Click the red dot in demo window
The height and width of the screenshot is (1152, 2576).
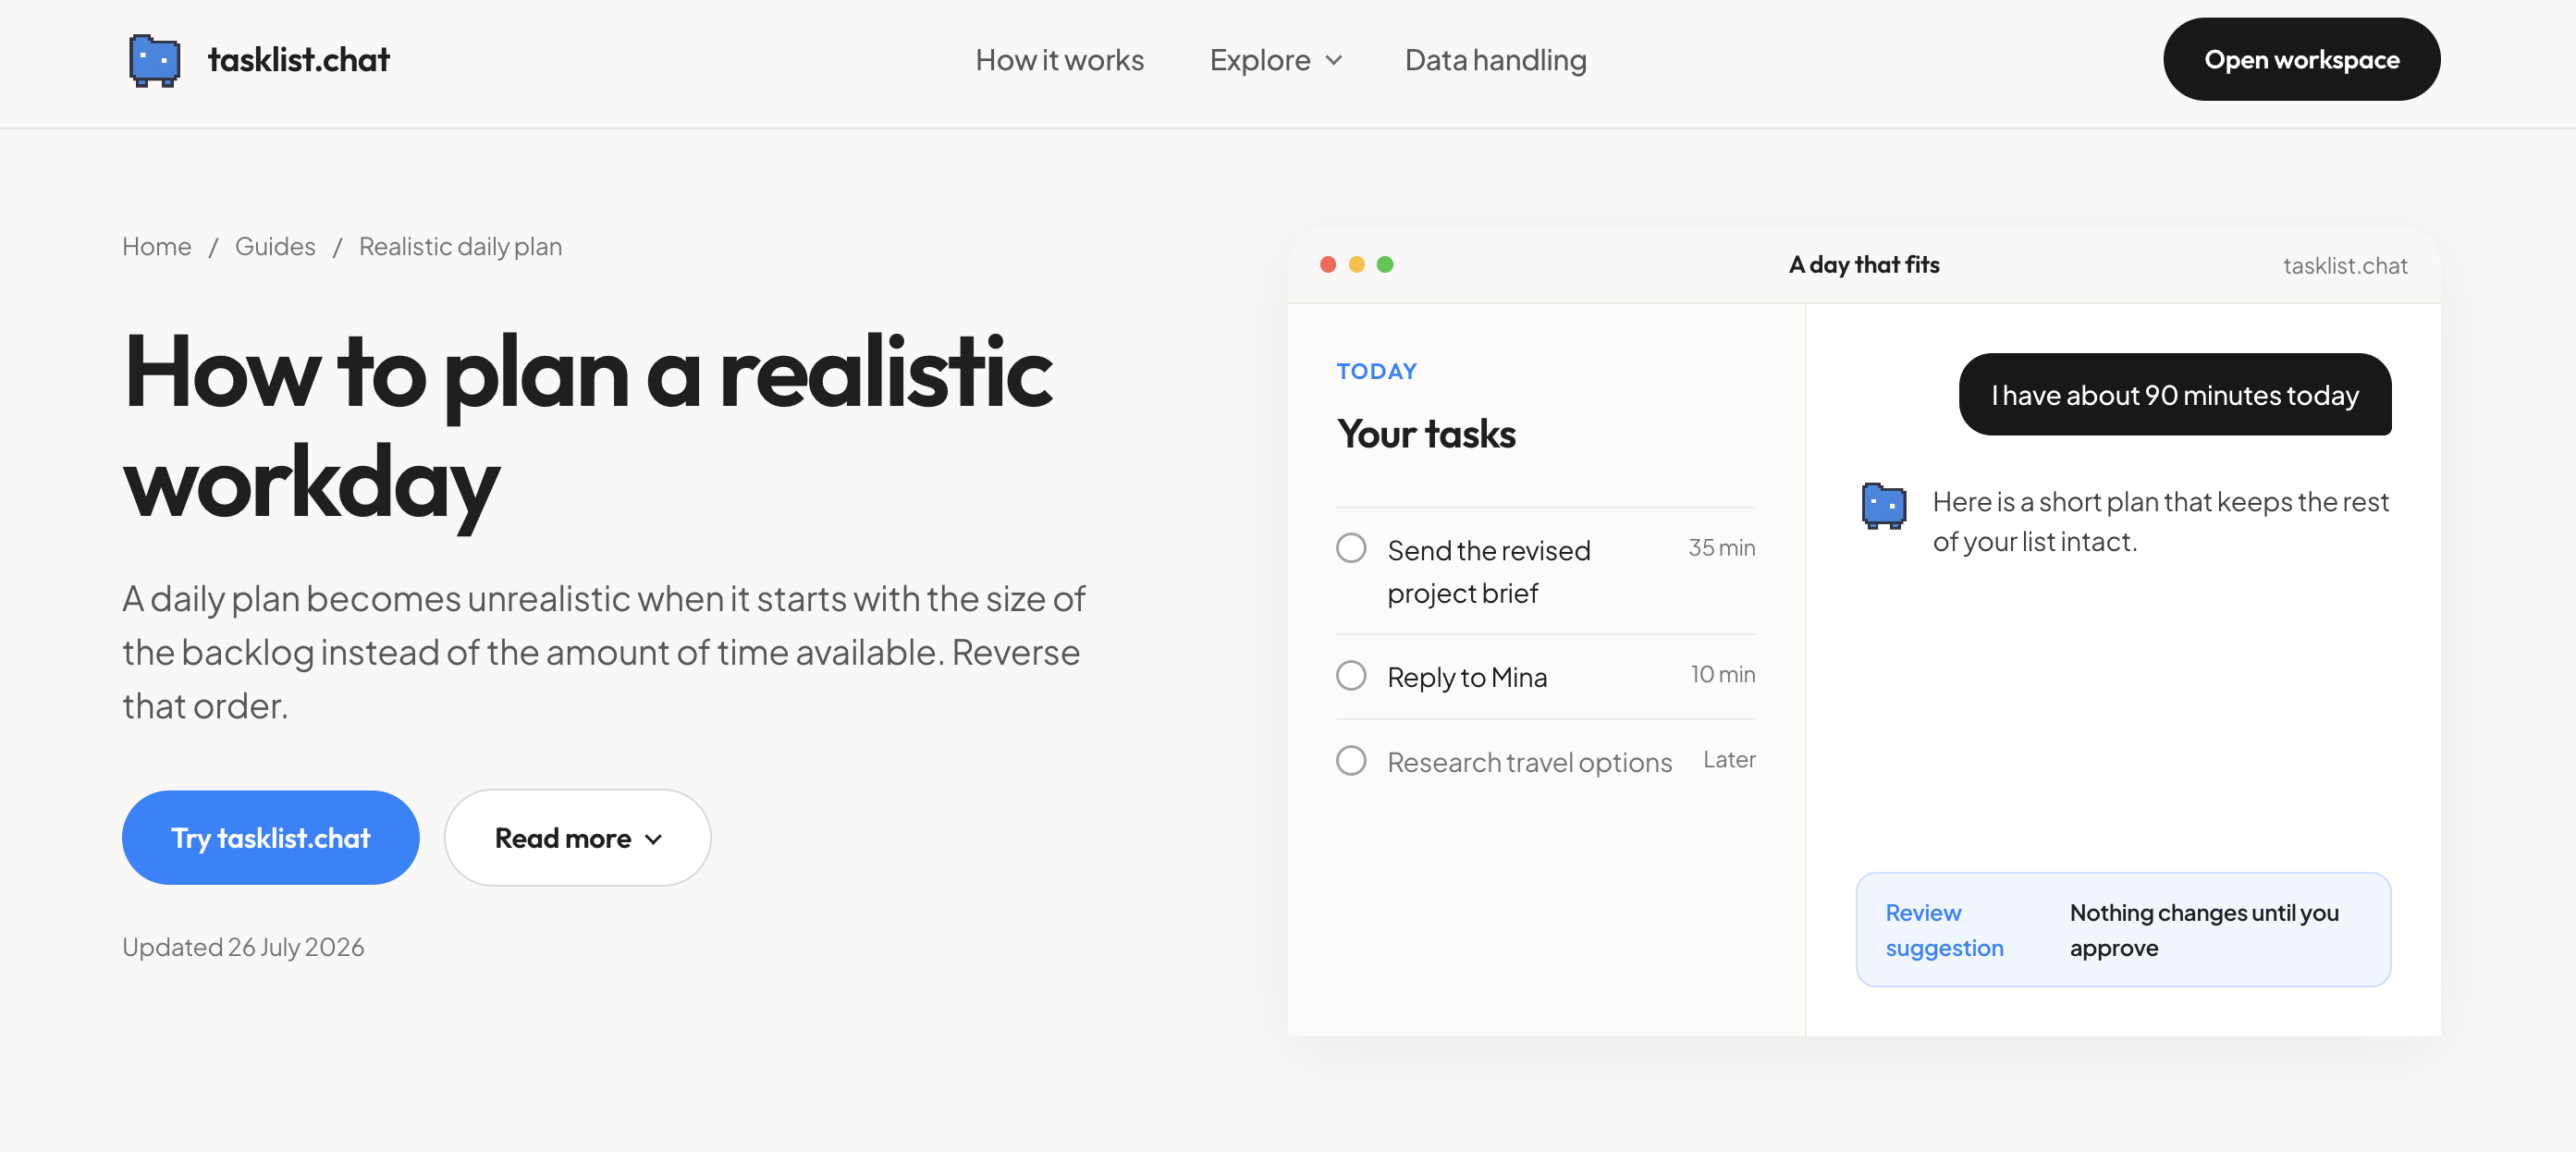1328,264
